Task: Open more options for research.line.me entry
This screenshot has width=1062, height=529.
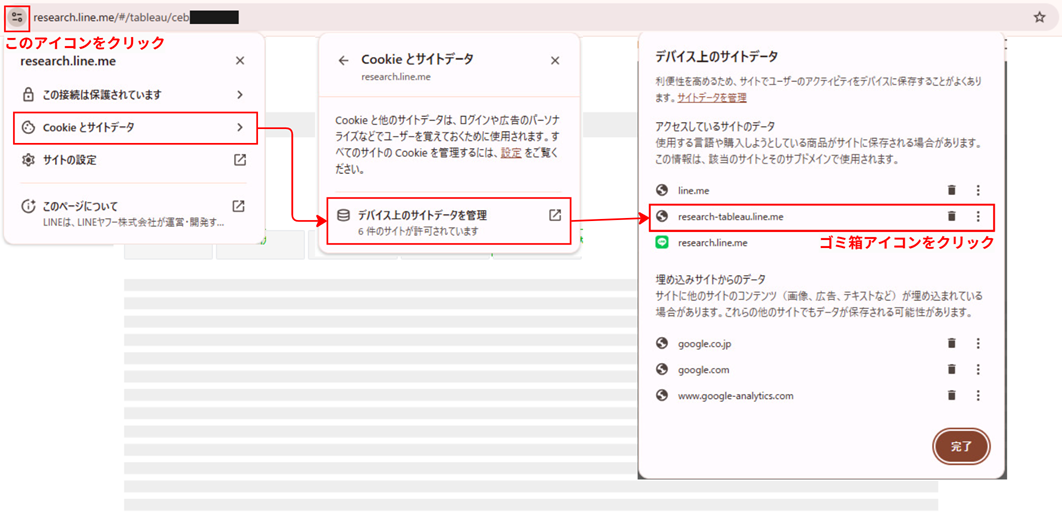Action: (x=978, y=242)
